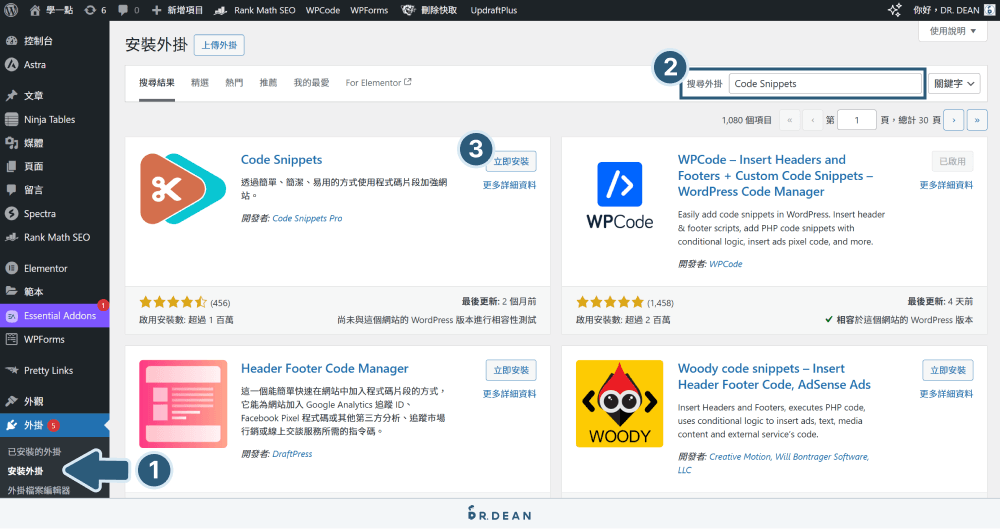Image resolution: width=1000 pixels, height=529 pixels.
Task: Open 更多詳細資料 for Header Footer Code Manager
Action: pos(509,394)
